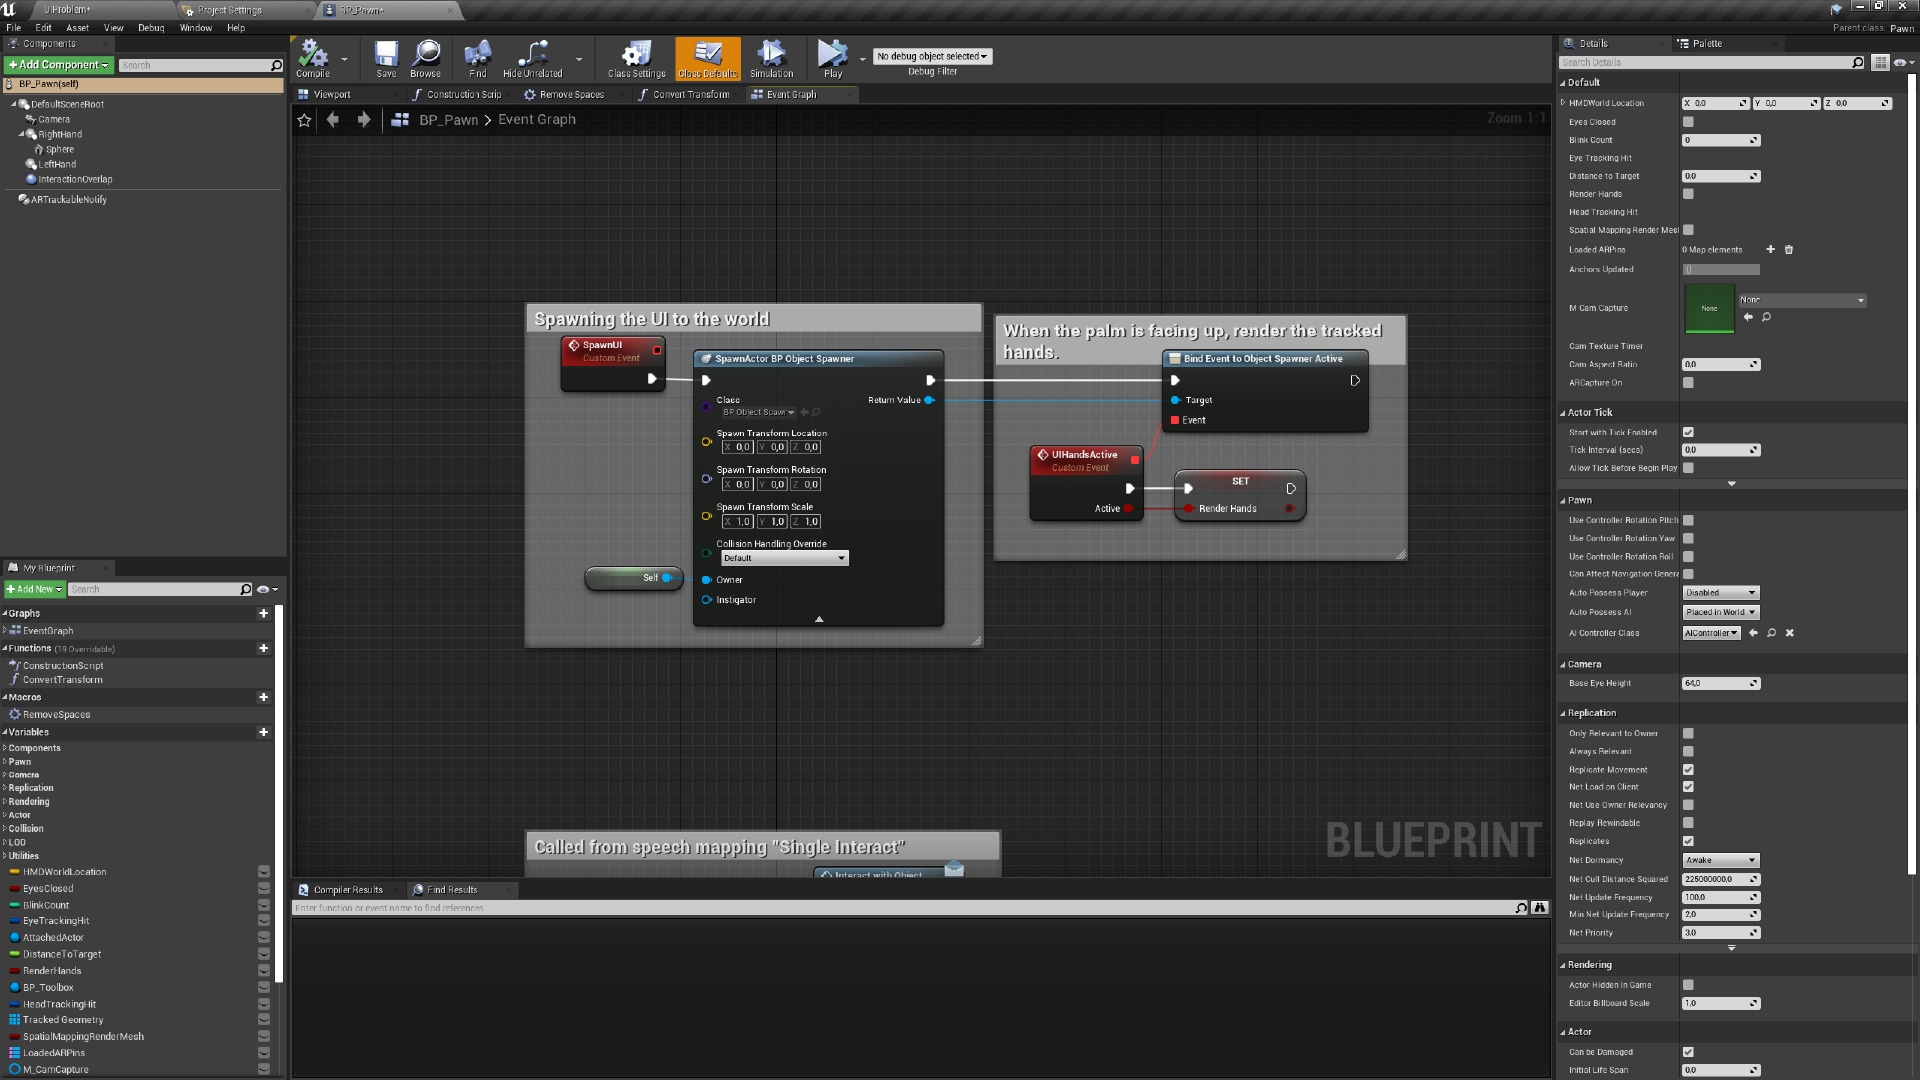
Task: Toggle Hide Unrelated nodes
Action: [x=533, y=58]
